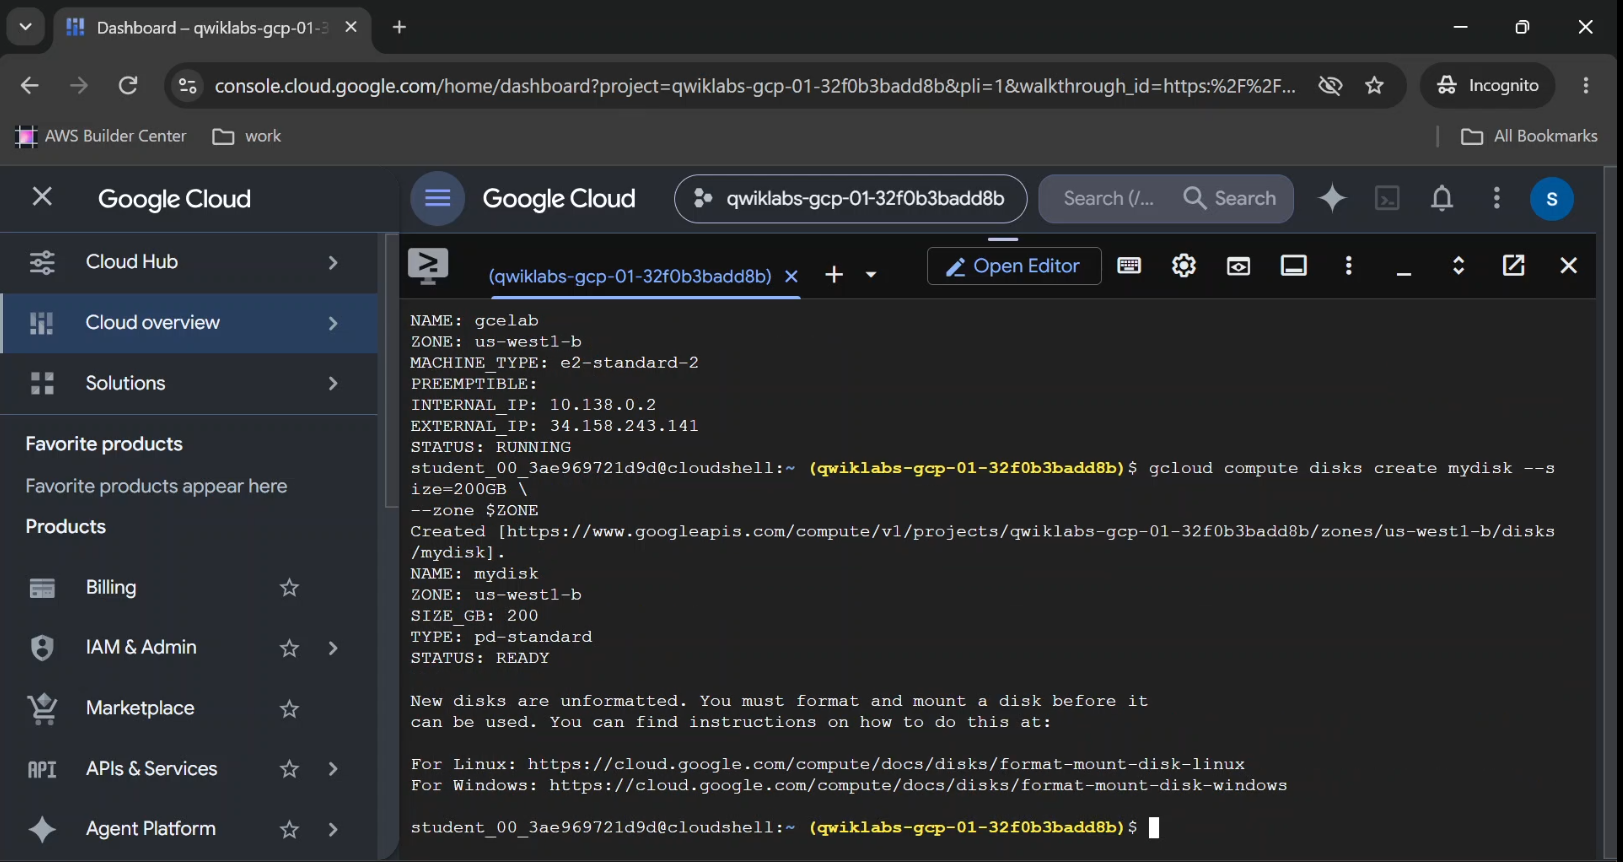Click the Activate Cloud Shell icon
Image resolution: width=1623 pixels, height=862 pixels.
click(1388, 198)
